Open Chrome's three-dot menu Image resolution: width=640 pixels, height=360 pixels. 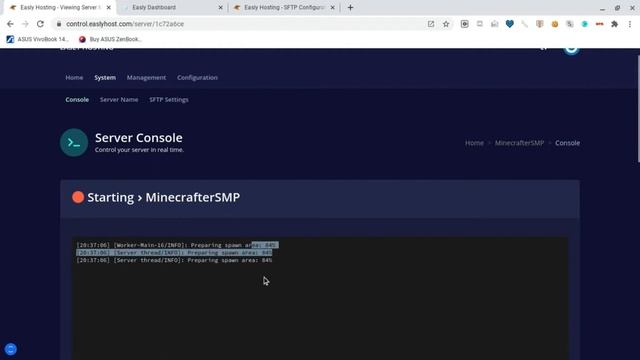[x=630, y=24]
